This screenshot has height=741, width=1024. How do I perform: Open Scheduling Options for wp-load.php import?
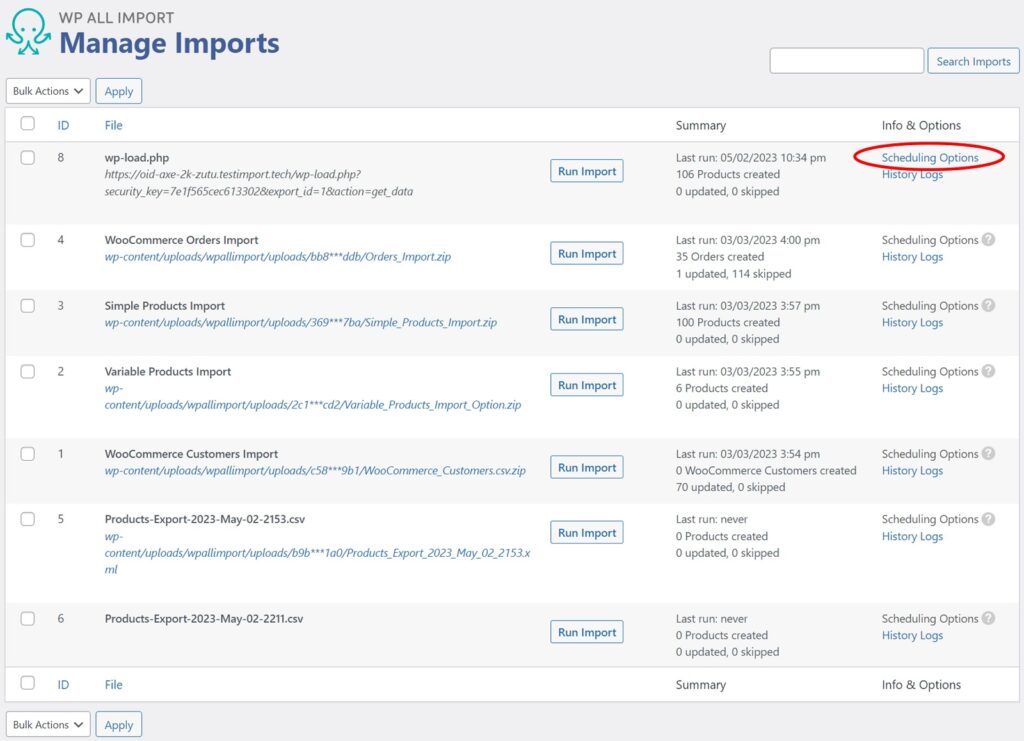pos(931,157)
